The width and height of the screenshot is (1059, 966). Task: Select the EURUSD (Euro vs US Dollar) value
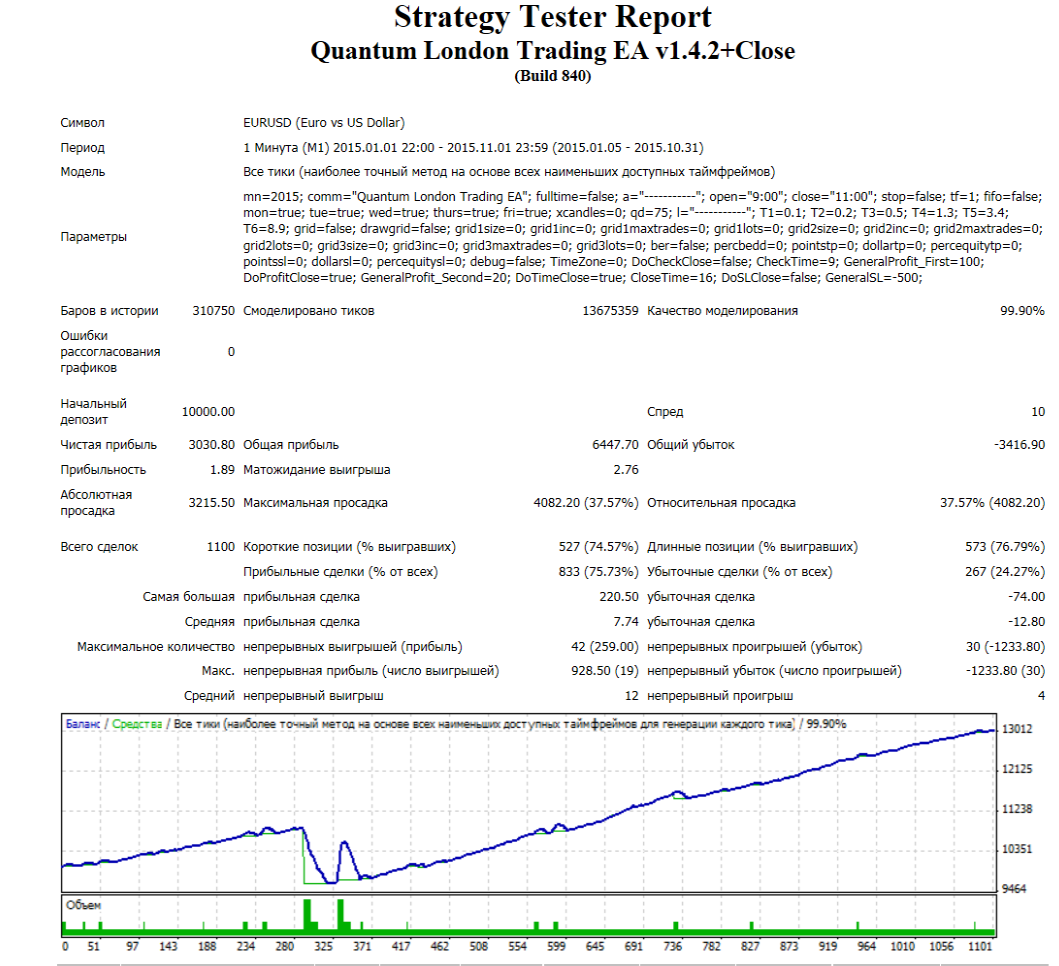pos(324,122)
